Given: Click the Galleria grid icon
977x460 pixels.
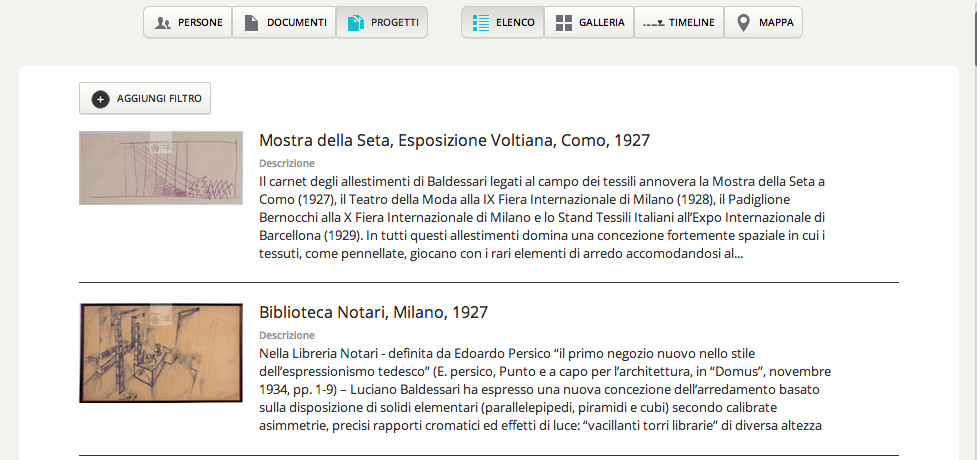Looking at the screenshot, I should point(564,22).
